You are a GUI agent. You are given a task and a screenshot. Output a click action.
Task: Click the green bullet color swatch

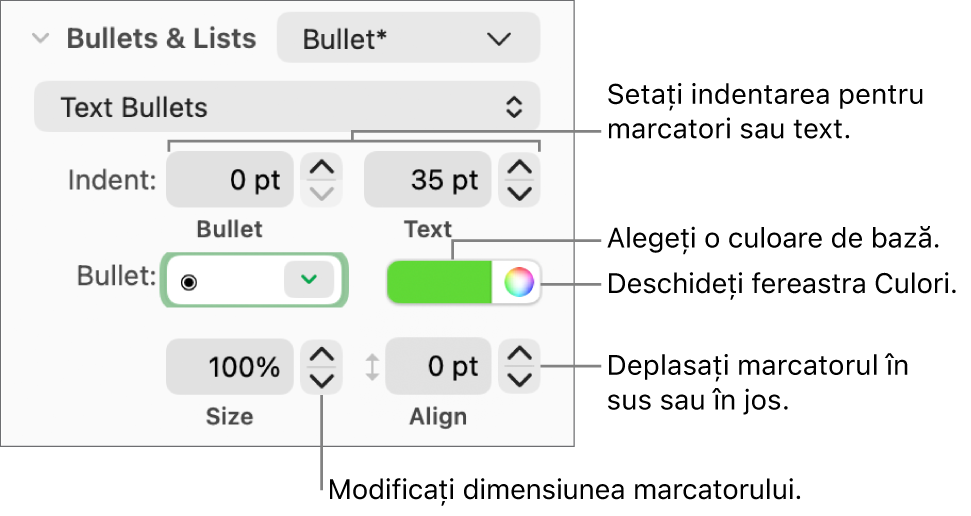tap(439, 283)
